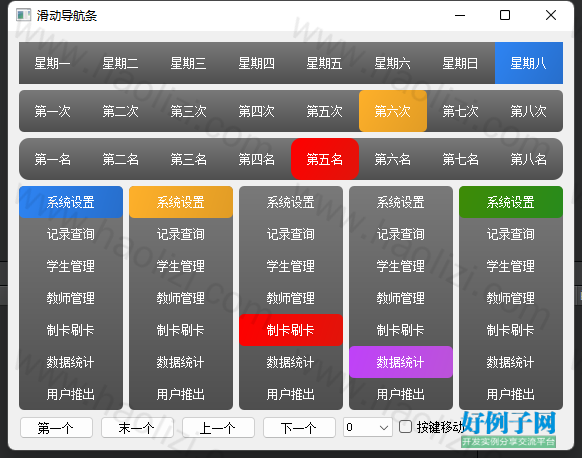
Task: Select blue 系统设置 in first vertical list
Action: click(71, 202)
